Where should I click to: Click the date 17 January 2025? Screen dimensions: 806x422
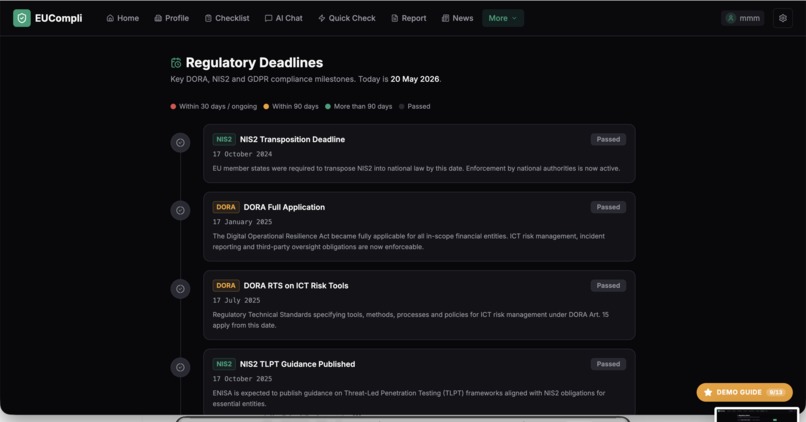[242, 222]
